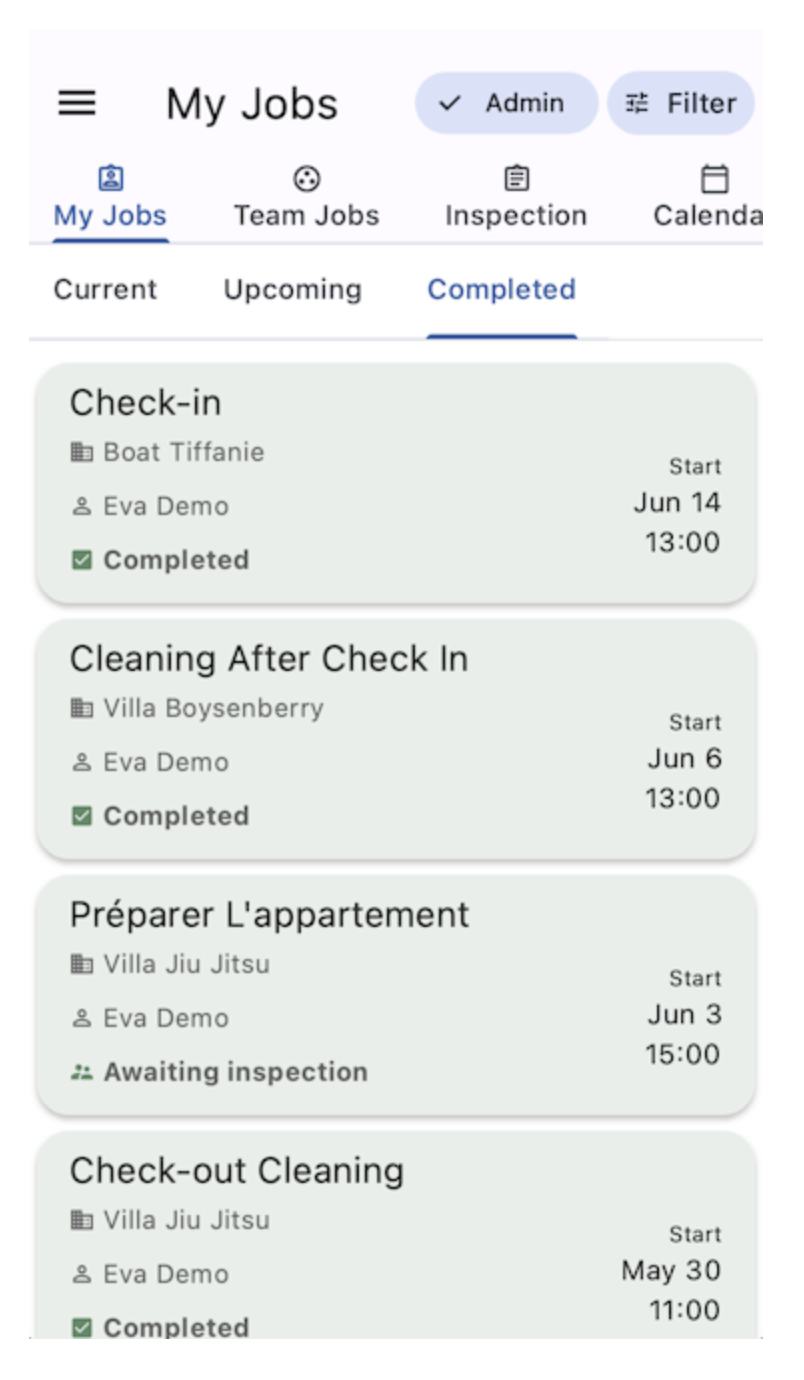Click the Jun 3 start date

point(684,1014)
